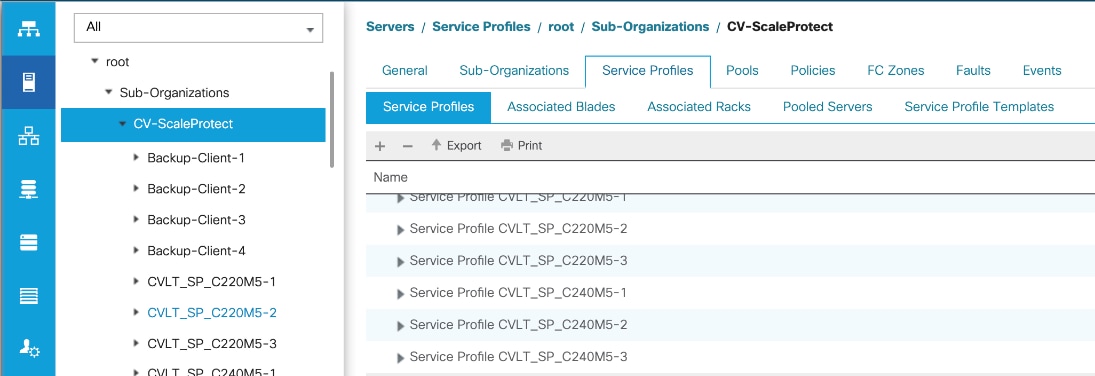Switch to the Pools tab
Screen dimensions: 1095x376
[x=742, y=71]
